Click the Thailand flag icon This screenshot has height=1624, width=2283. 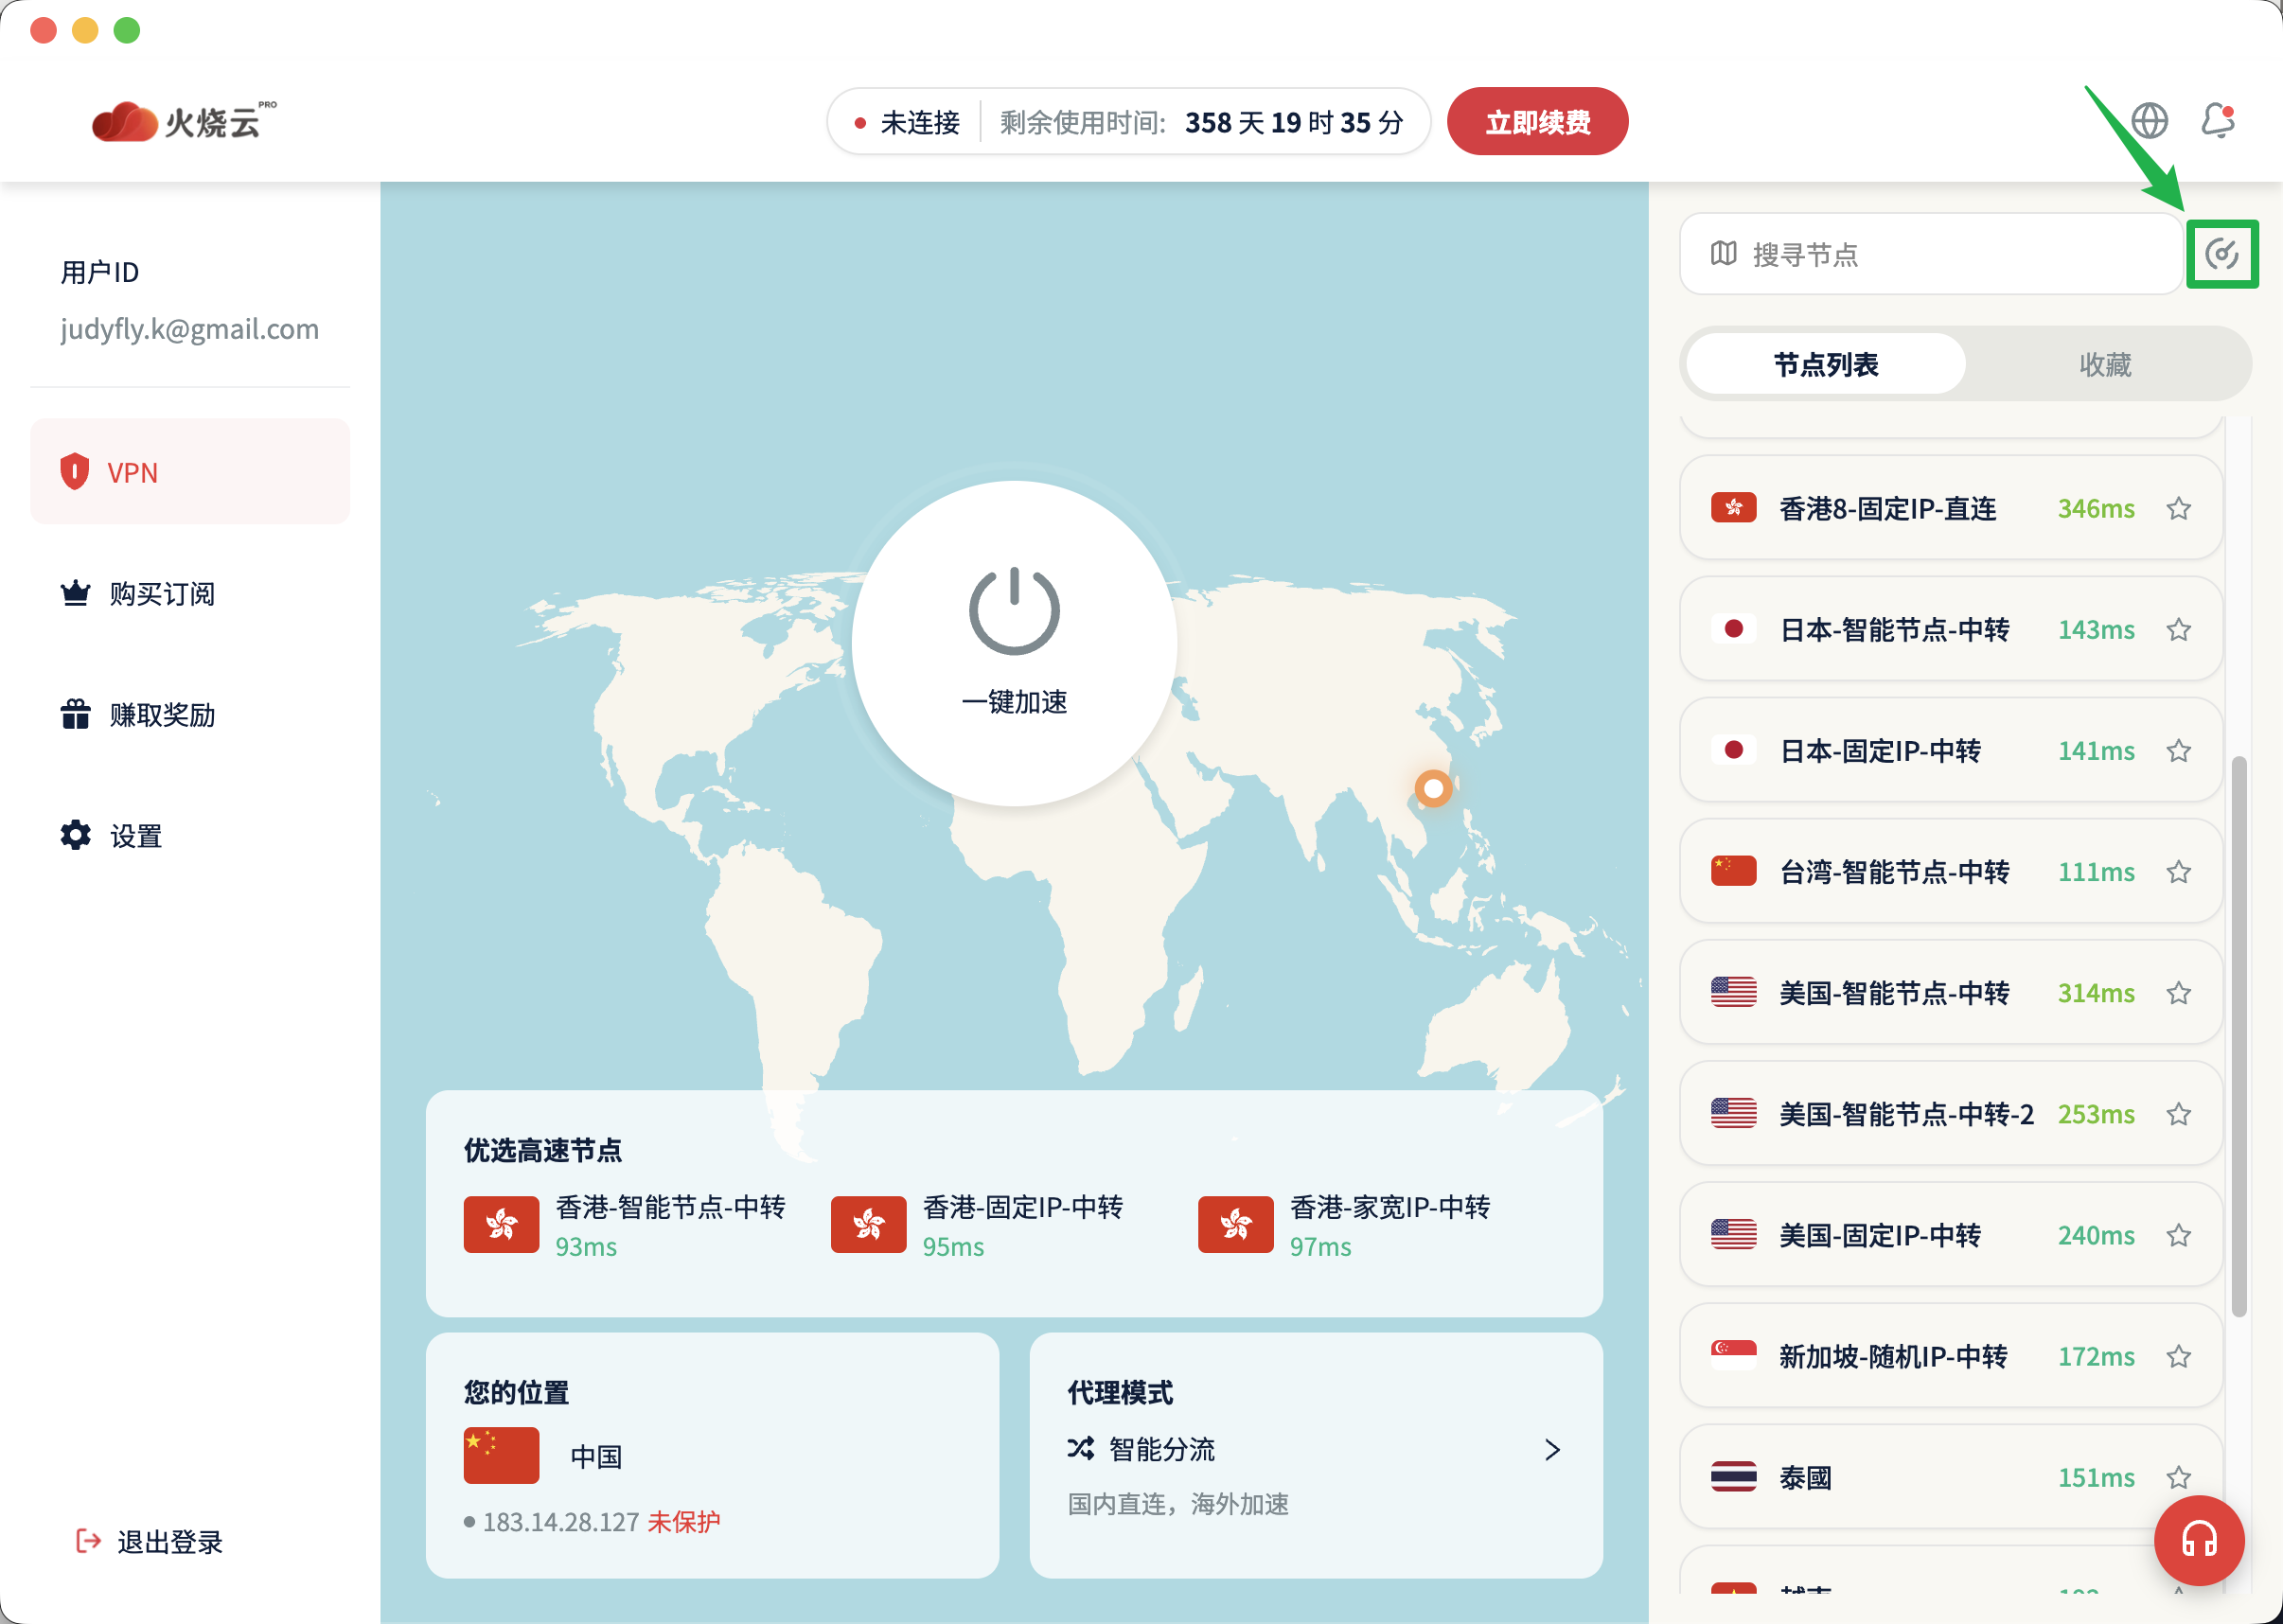point(1733,1476)
